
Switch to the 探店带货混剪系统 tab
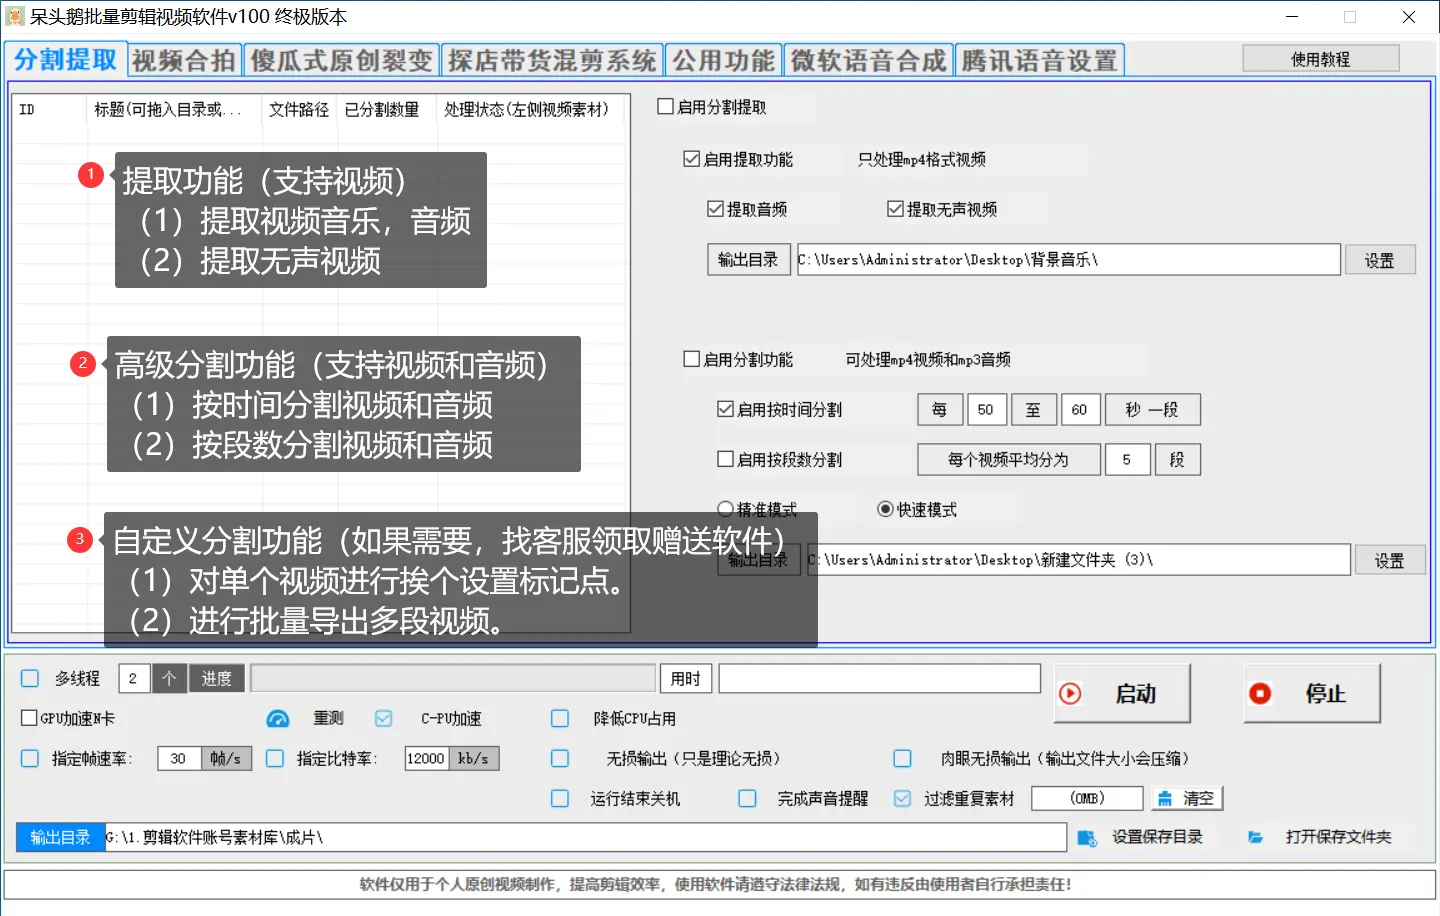tap(552, 59)
